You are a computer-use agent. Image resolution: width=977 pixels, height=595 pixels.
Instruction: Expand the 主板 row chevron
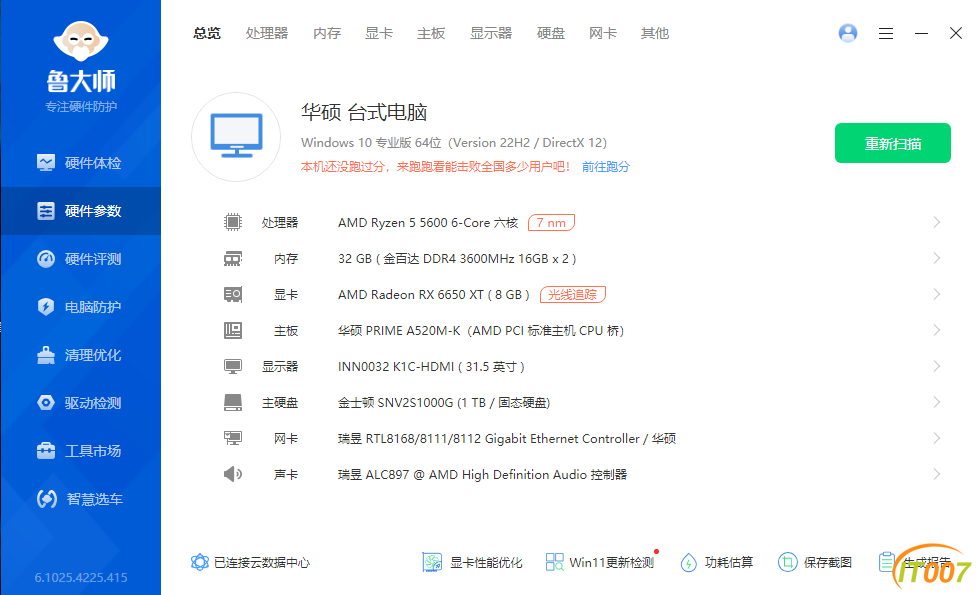pos(936,330)
